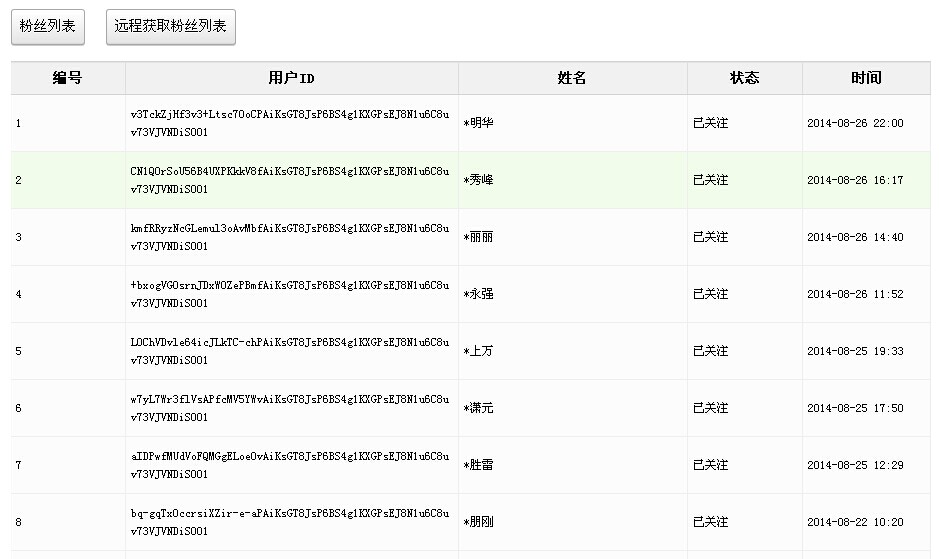Click the timestamp 2014-08-22 10:20
The width and height of the screenshot is (939, 559).
pyautogui.click(x=854, y=522)
